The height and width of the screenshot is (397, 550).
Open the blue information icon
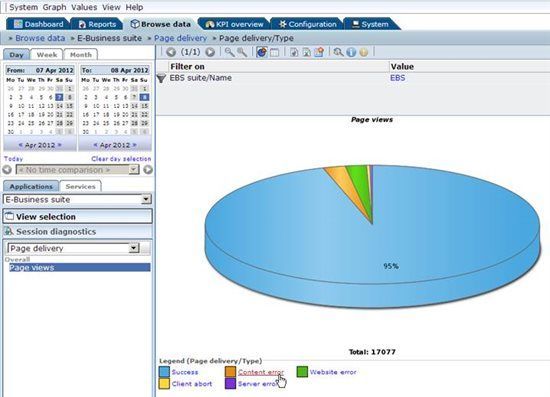[x=351, y=52]
